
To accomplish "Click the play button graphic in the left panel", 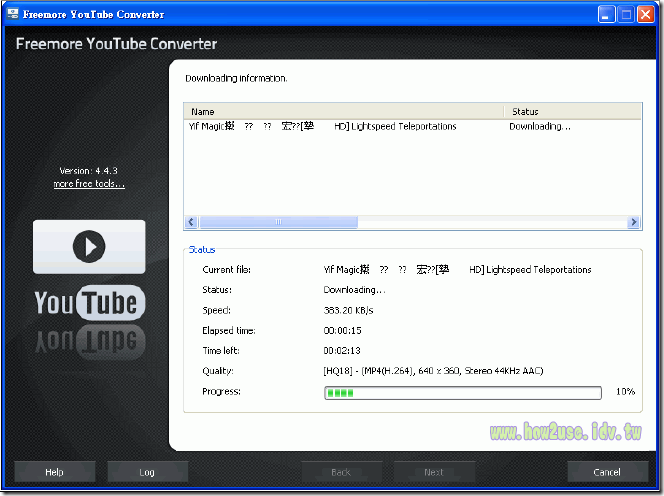I will coord(89,246).
